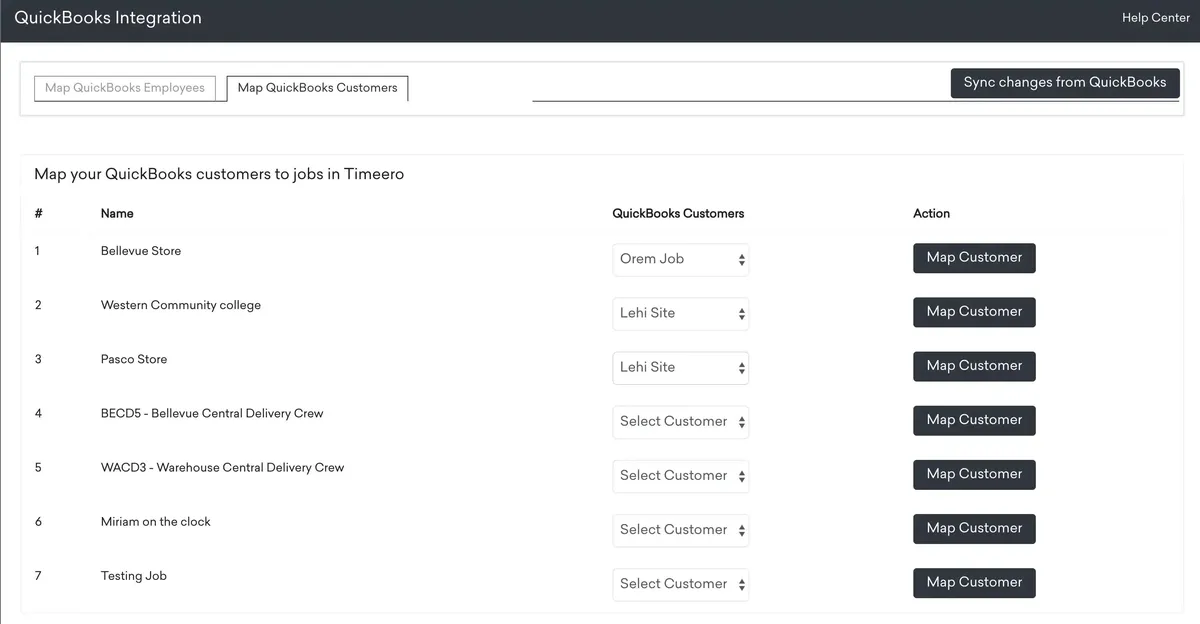The image size is (1200, 624).
Task: Click the QuickBooks Integration page title
Action: click(108, 18)
